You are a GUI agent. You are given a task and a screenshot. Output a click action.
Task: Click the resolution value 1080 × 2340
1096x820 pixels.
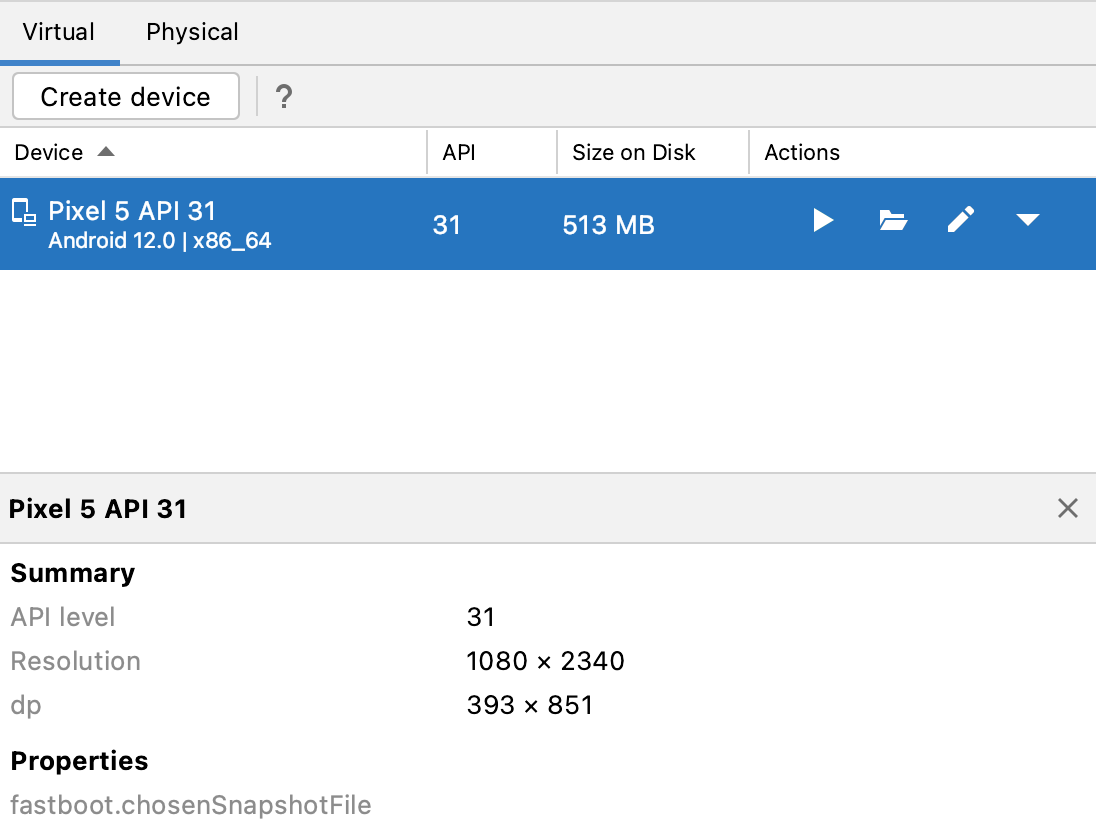pos(545,661)
